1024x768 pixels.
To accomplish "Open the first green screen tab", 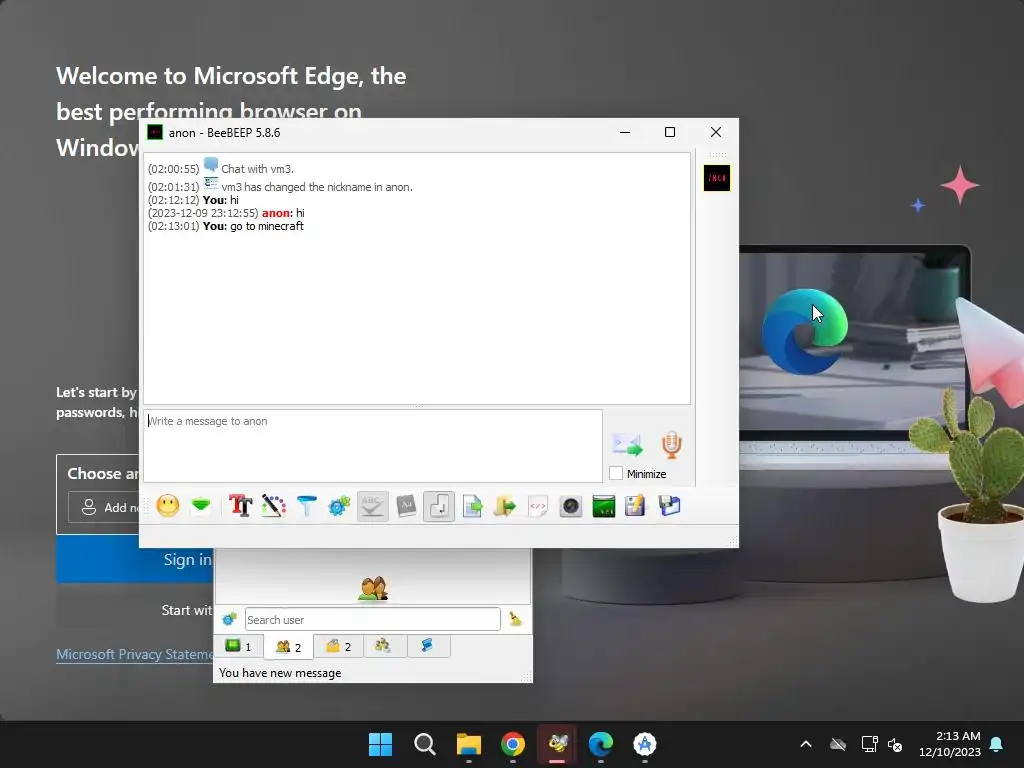I will click(x=238, y=646).
